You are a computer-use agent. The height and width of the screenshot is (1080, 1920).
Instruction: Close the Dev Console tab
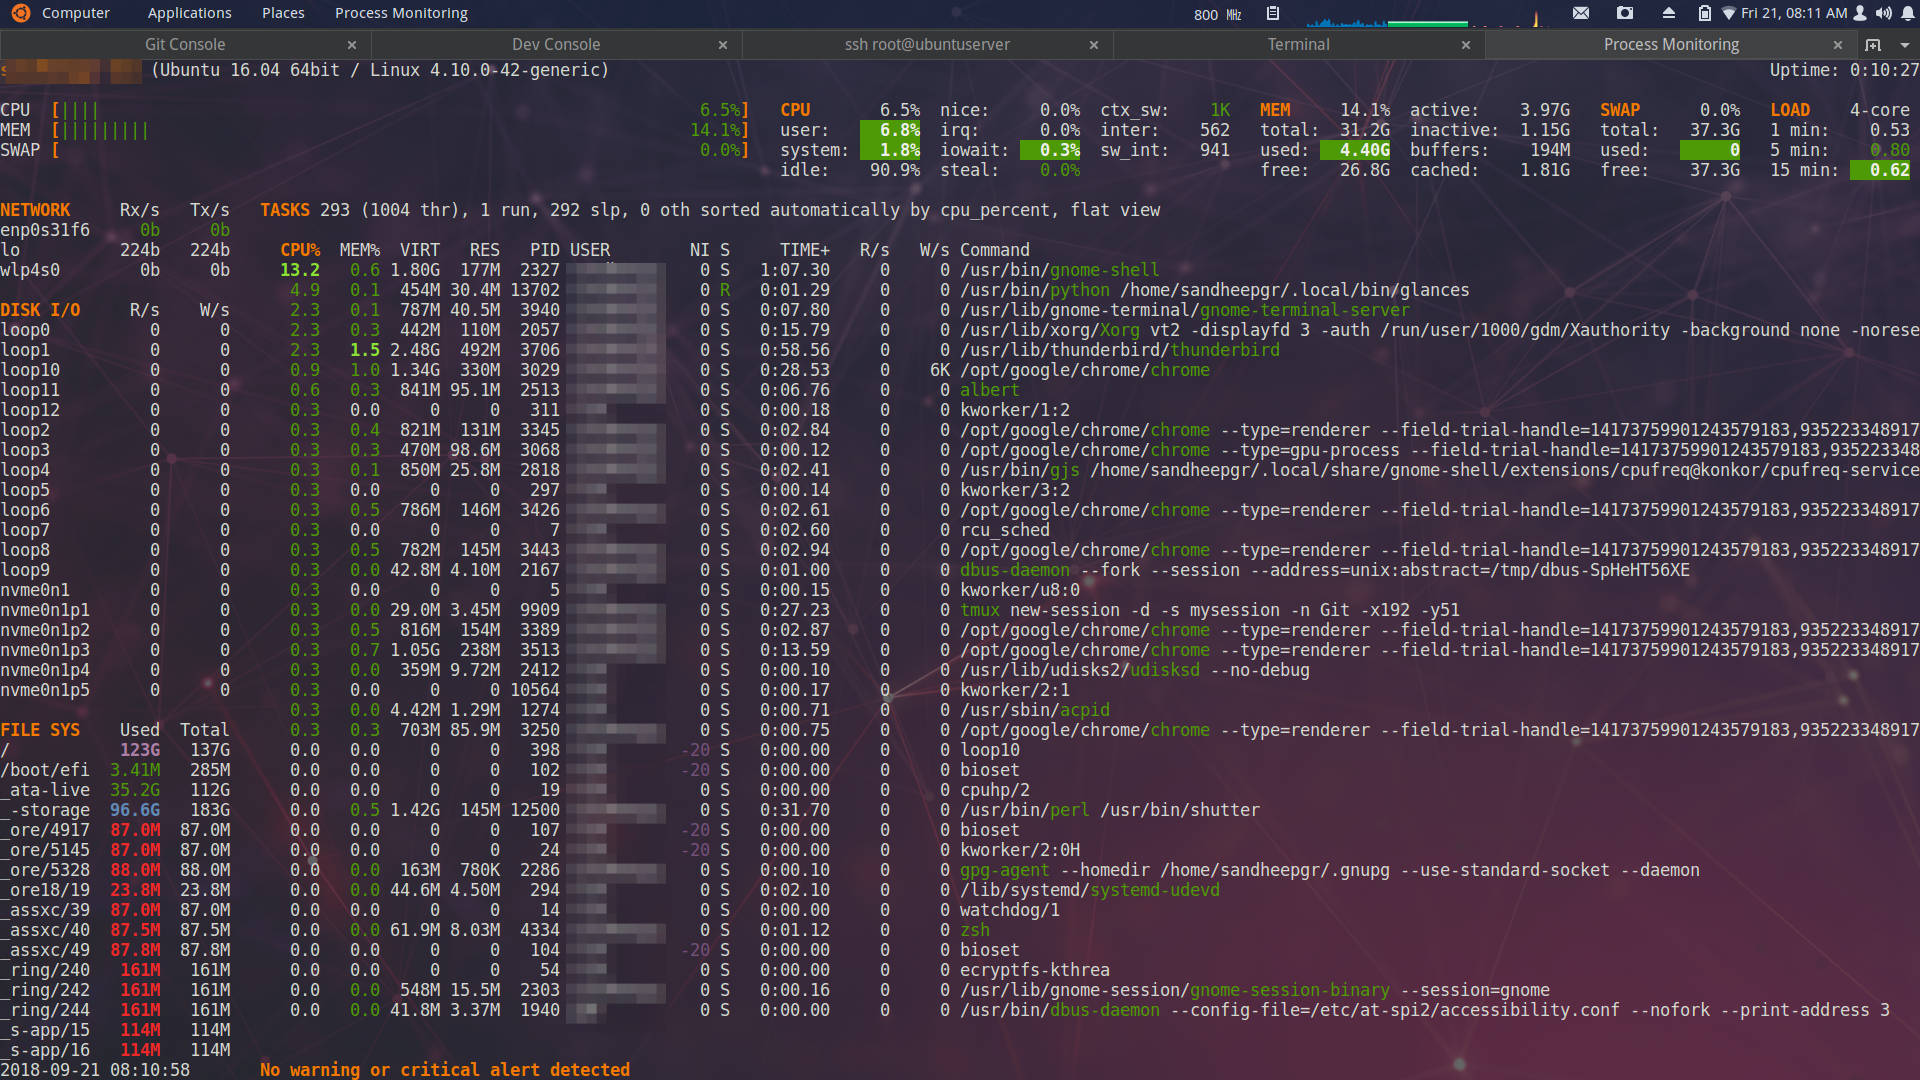click(723, 45)
